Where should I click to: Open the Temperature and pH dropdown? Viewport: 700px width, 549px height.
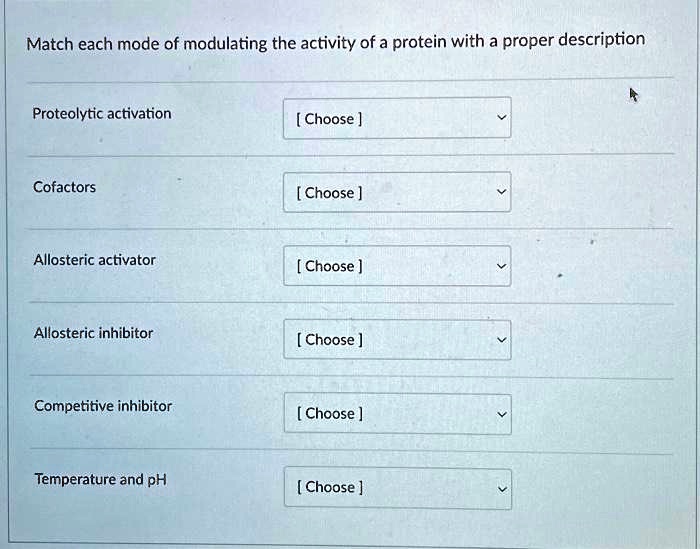pos(397,487)
